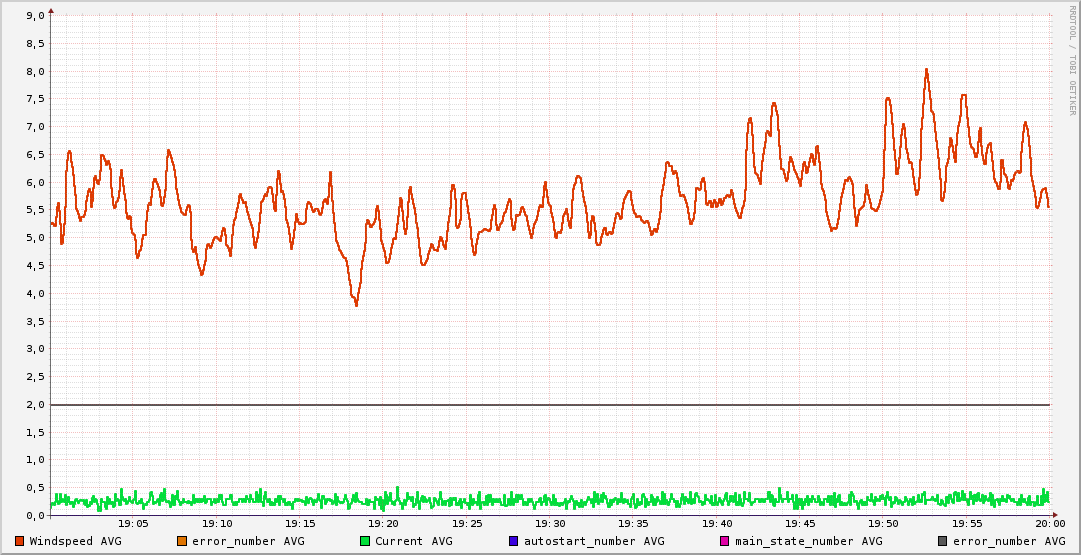Click the blue autostart_number legend swatch

514,541
